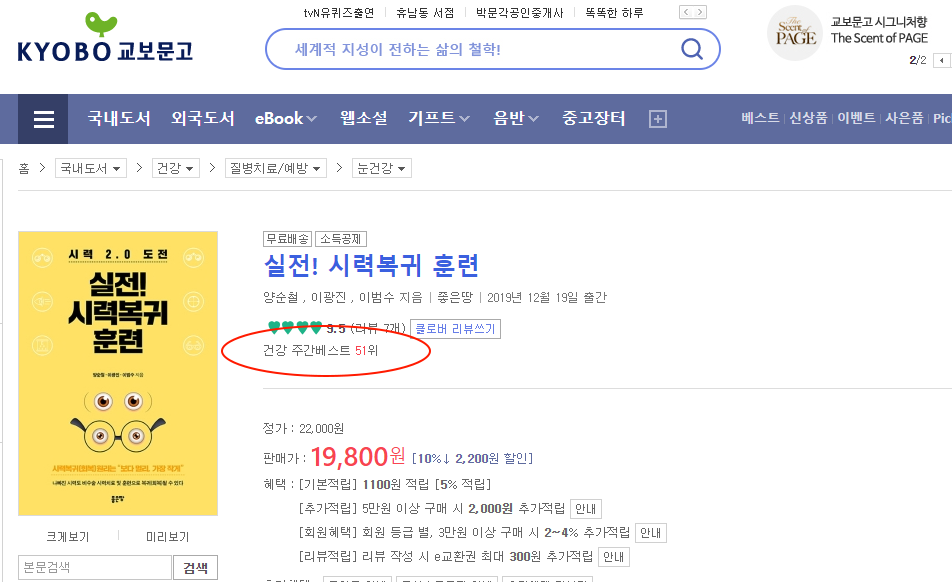Click the tvN유퀴즈출연 keyword link
This screenshot has height=582, width=952.
coord(339,13)
